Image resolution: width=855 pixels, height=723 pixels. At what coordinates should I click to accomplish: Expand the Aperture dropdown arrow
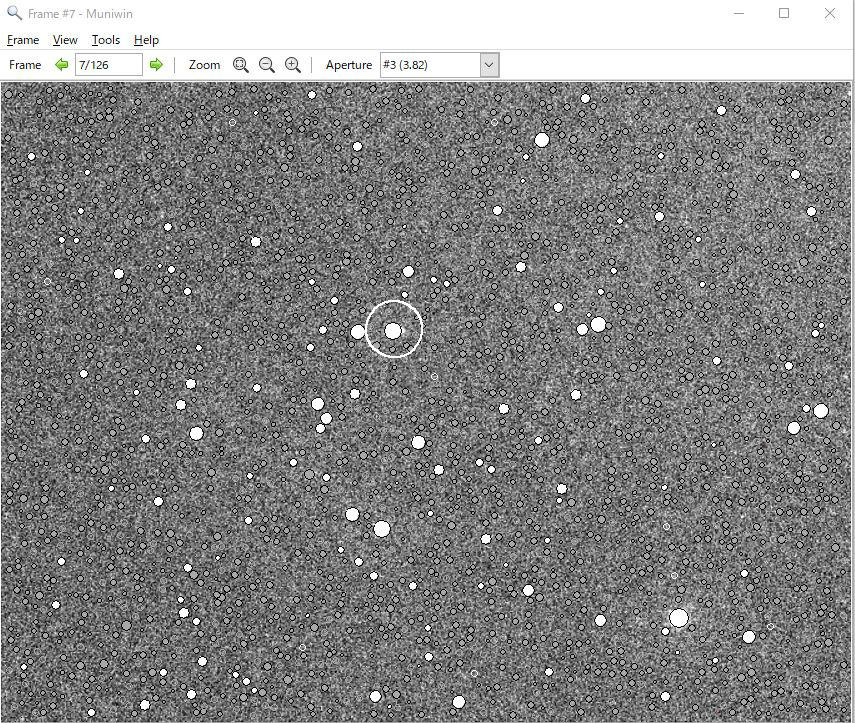click(489, 65)
